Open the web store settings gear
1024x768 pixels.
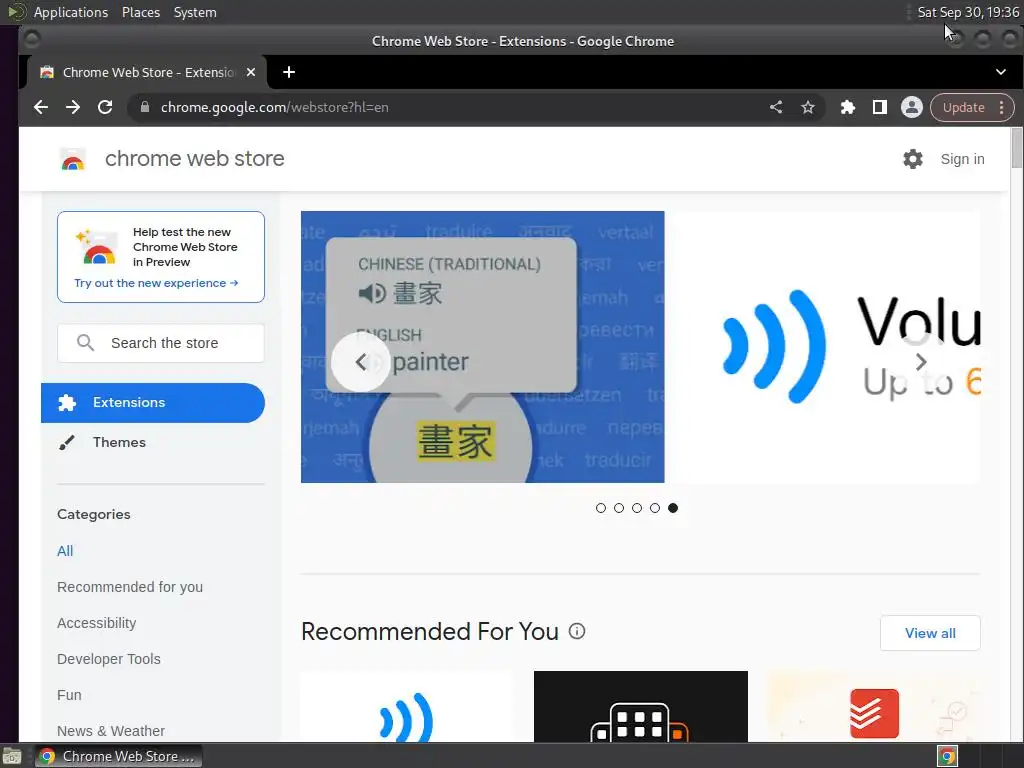coord(912,159)
